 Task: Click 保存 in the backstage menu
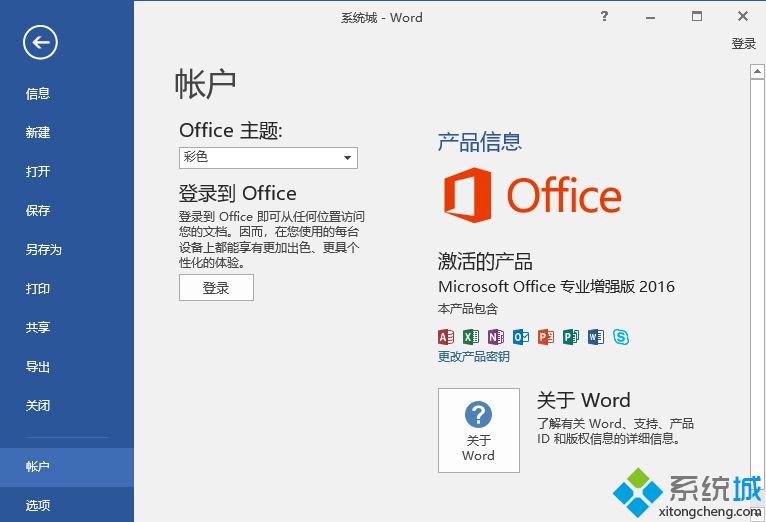tap(67, 210)
